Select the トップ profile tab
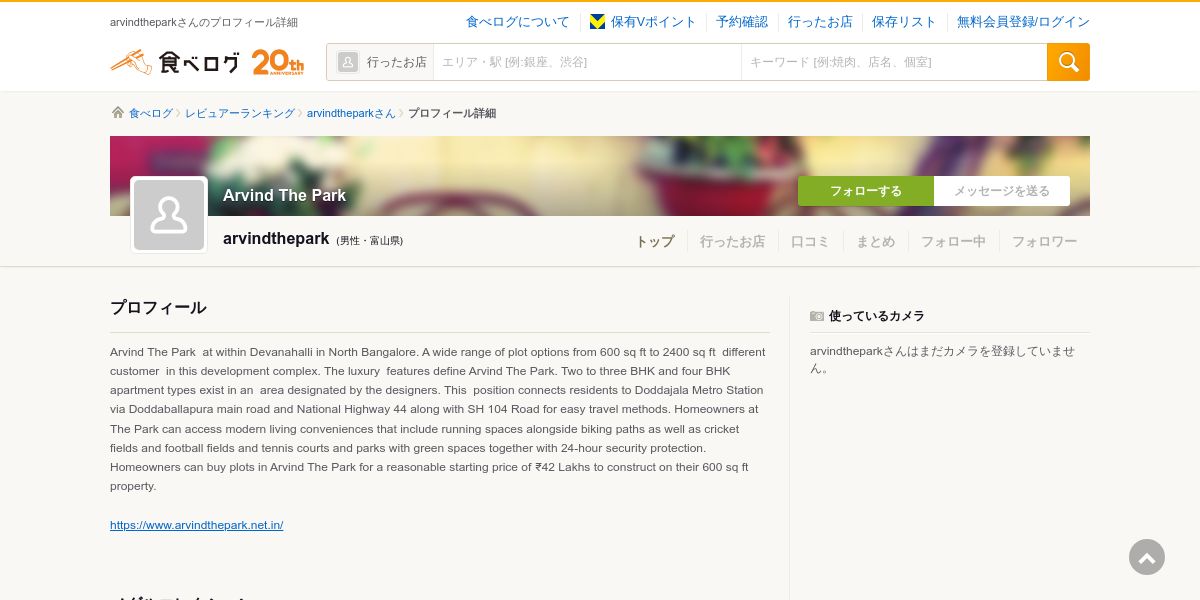This screenshot has width=1200, height=600. click(655, 241)
